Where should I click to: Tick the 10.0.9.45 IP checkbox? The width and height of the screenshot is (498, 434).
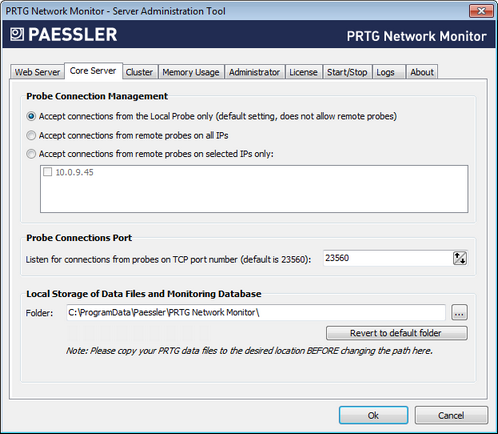click(47, 172)
